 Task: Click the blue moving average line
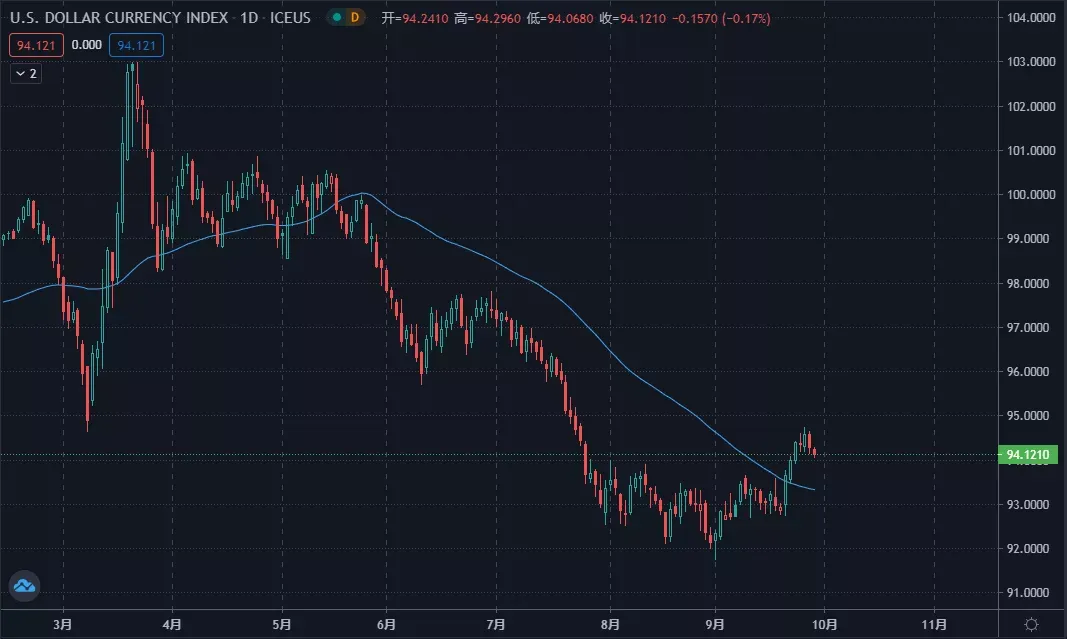[476, 253]
